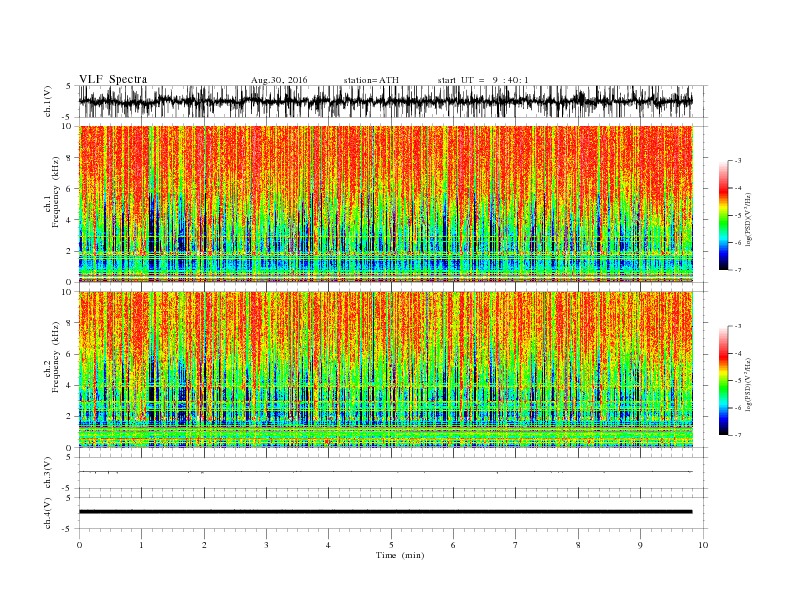The height and width of the screenshot is (612, 792).
Task: Click the '8' kHz tick on ch.1 spectrogram
Action: click(x=70, y=158)
